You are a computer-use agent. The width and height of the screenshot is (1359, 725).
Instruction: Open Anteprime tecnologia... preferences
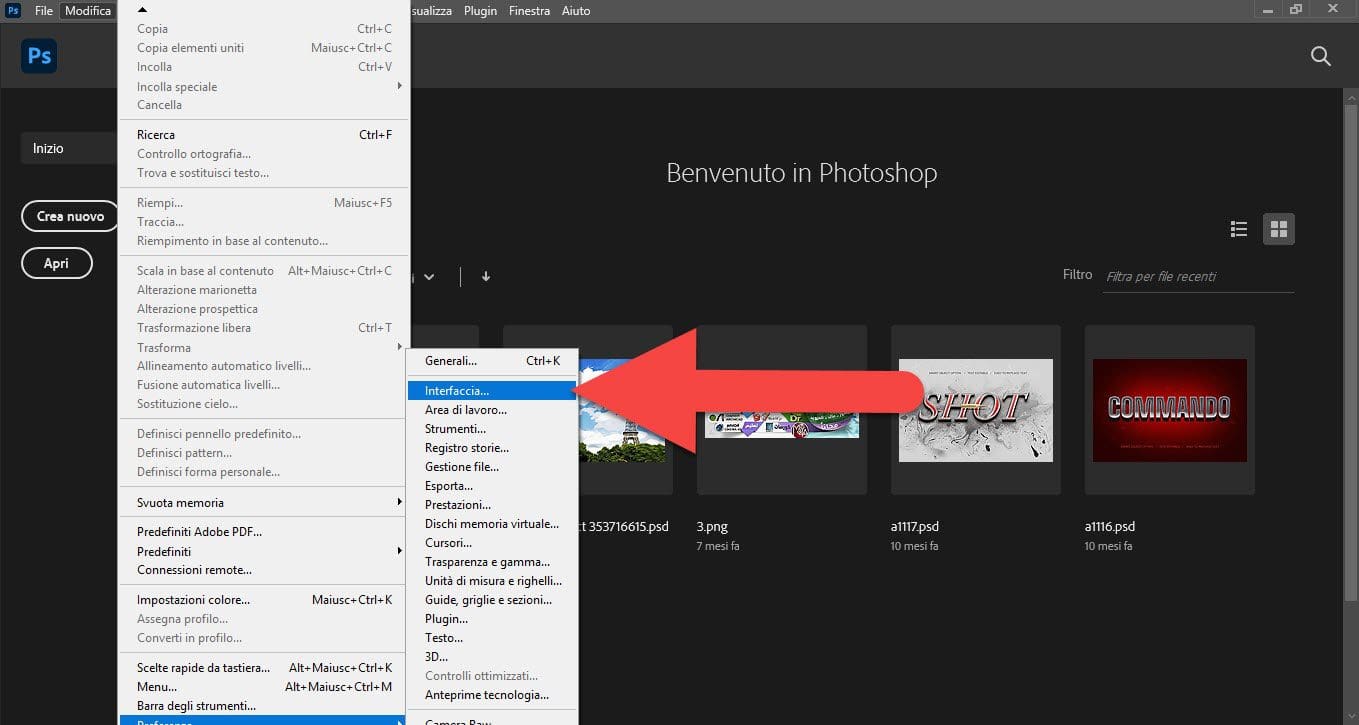pos(492,695)
